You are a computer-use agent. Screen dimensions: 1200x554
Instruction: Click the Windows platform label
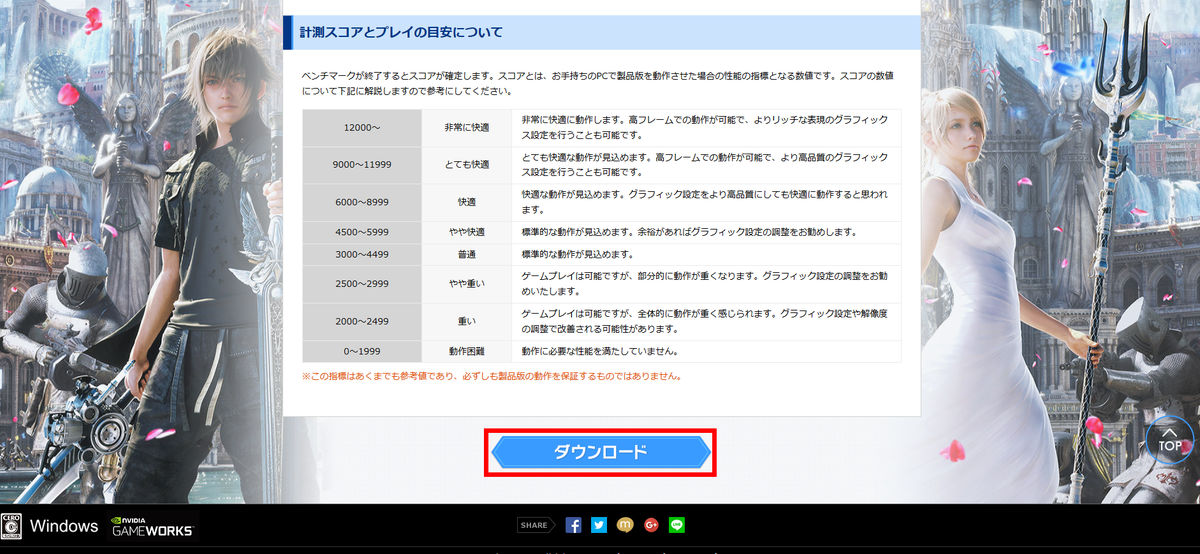click(x=64, y=526)
